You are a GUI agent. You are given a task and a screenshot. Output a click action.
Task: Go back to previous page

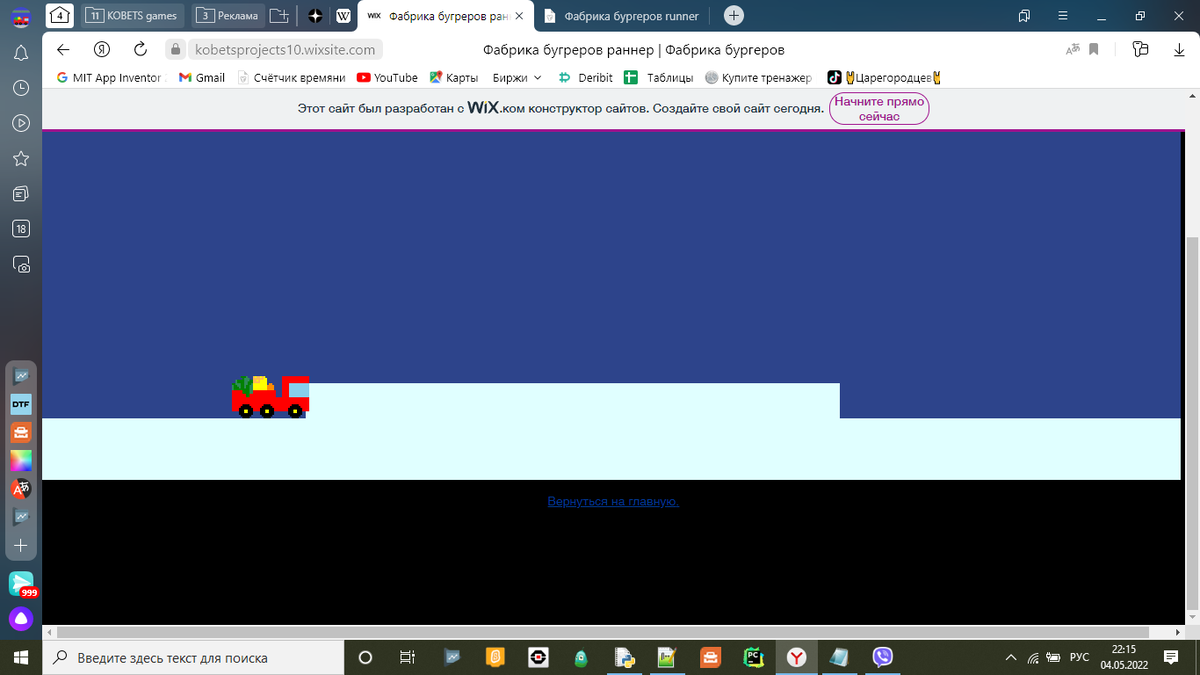tap(64, 50)
